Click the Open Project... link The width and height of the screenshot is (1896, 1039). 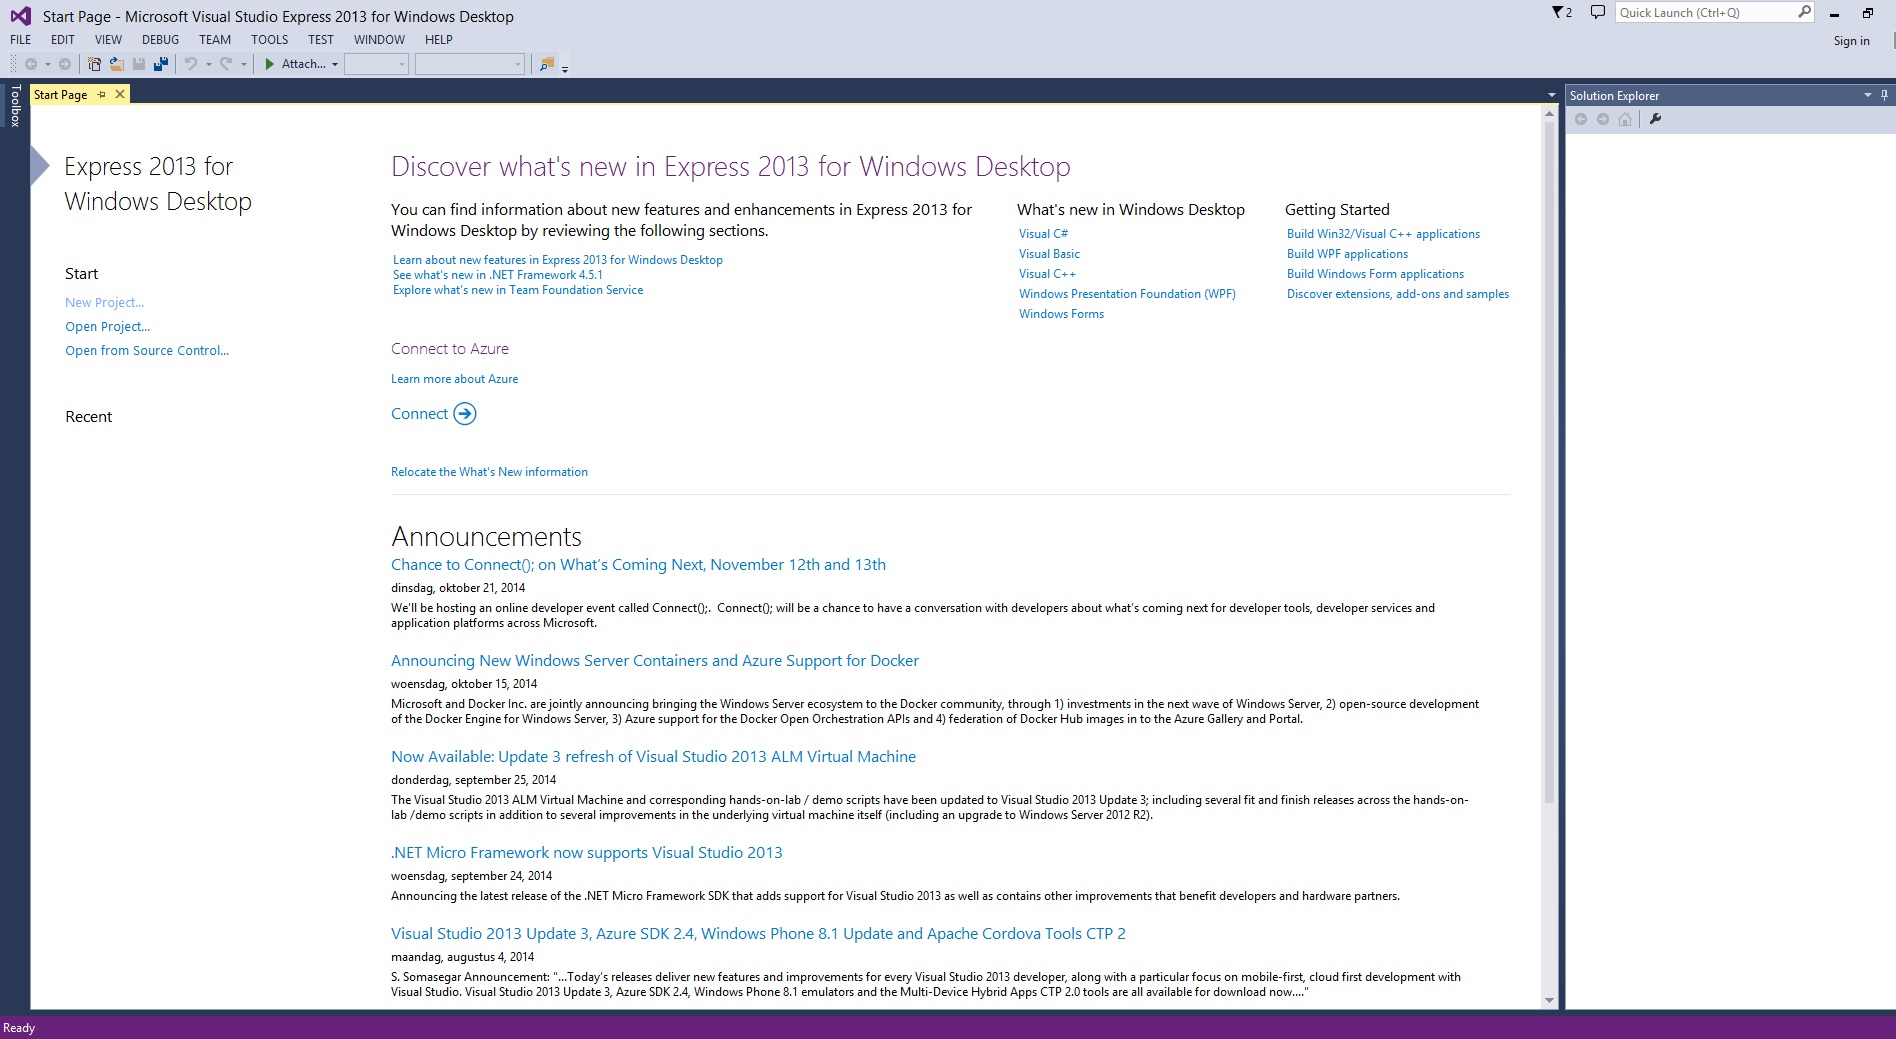[108, 327]
